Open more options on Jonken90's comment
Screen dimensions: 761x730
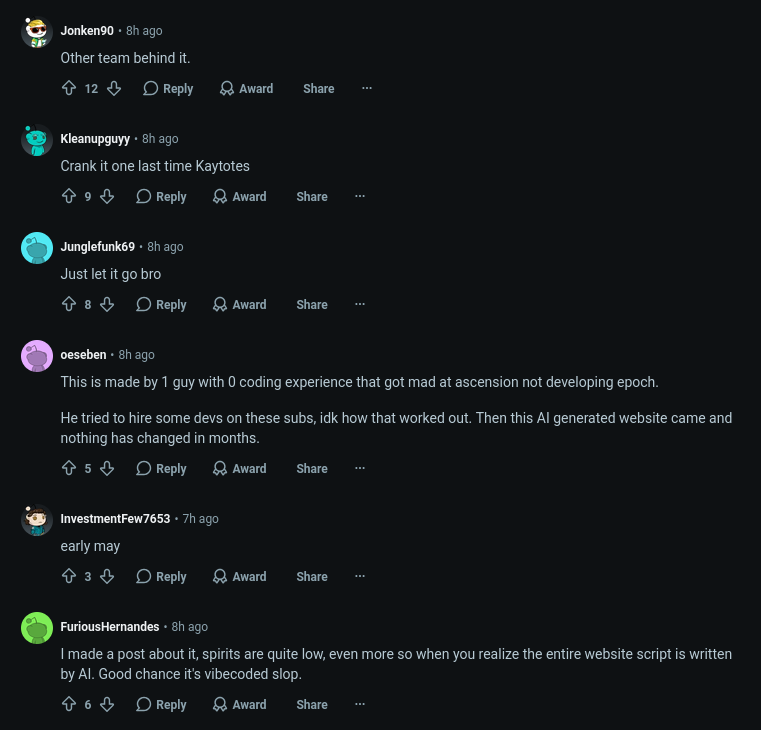point(367,88)
